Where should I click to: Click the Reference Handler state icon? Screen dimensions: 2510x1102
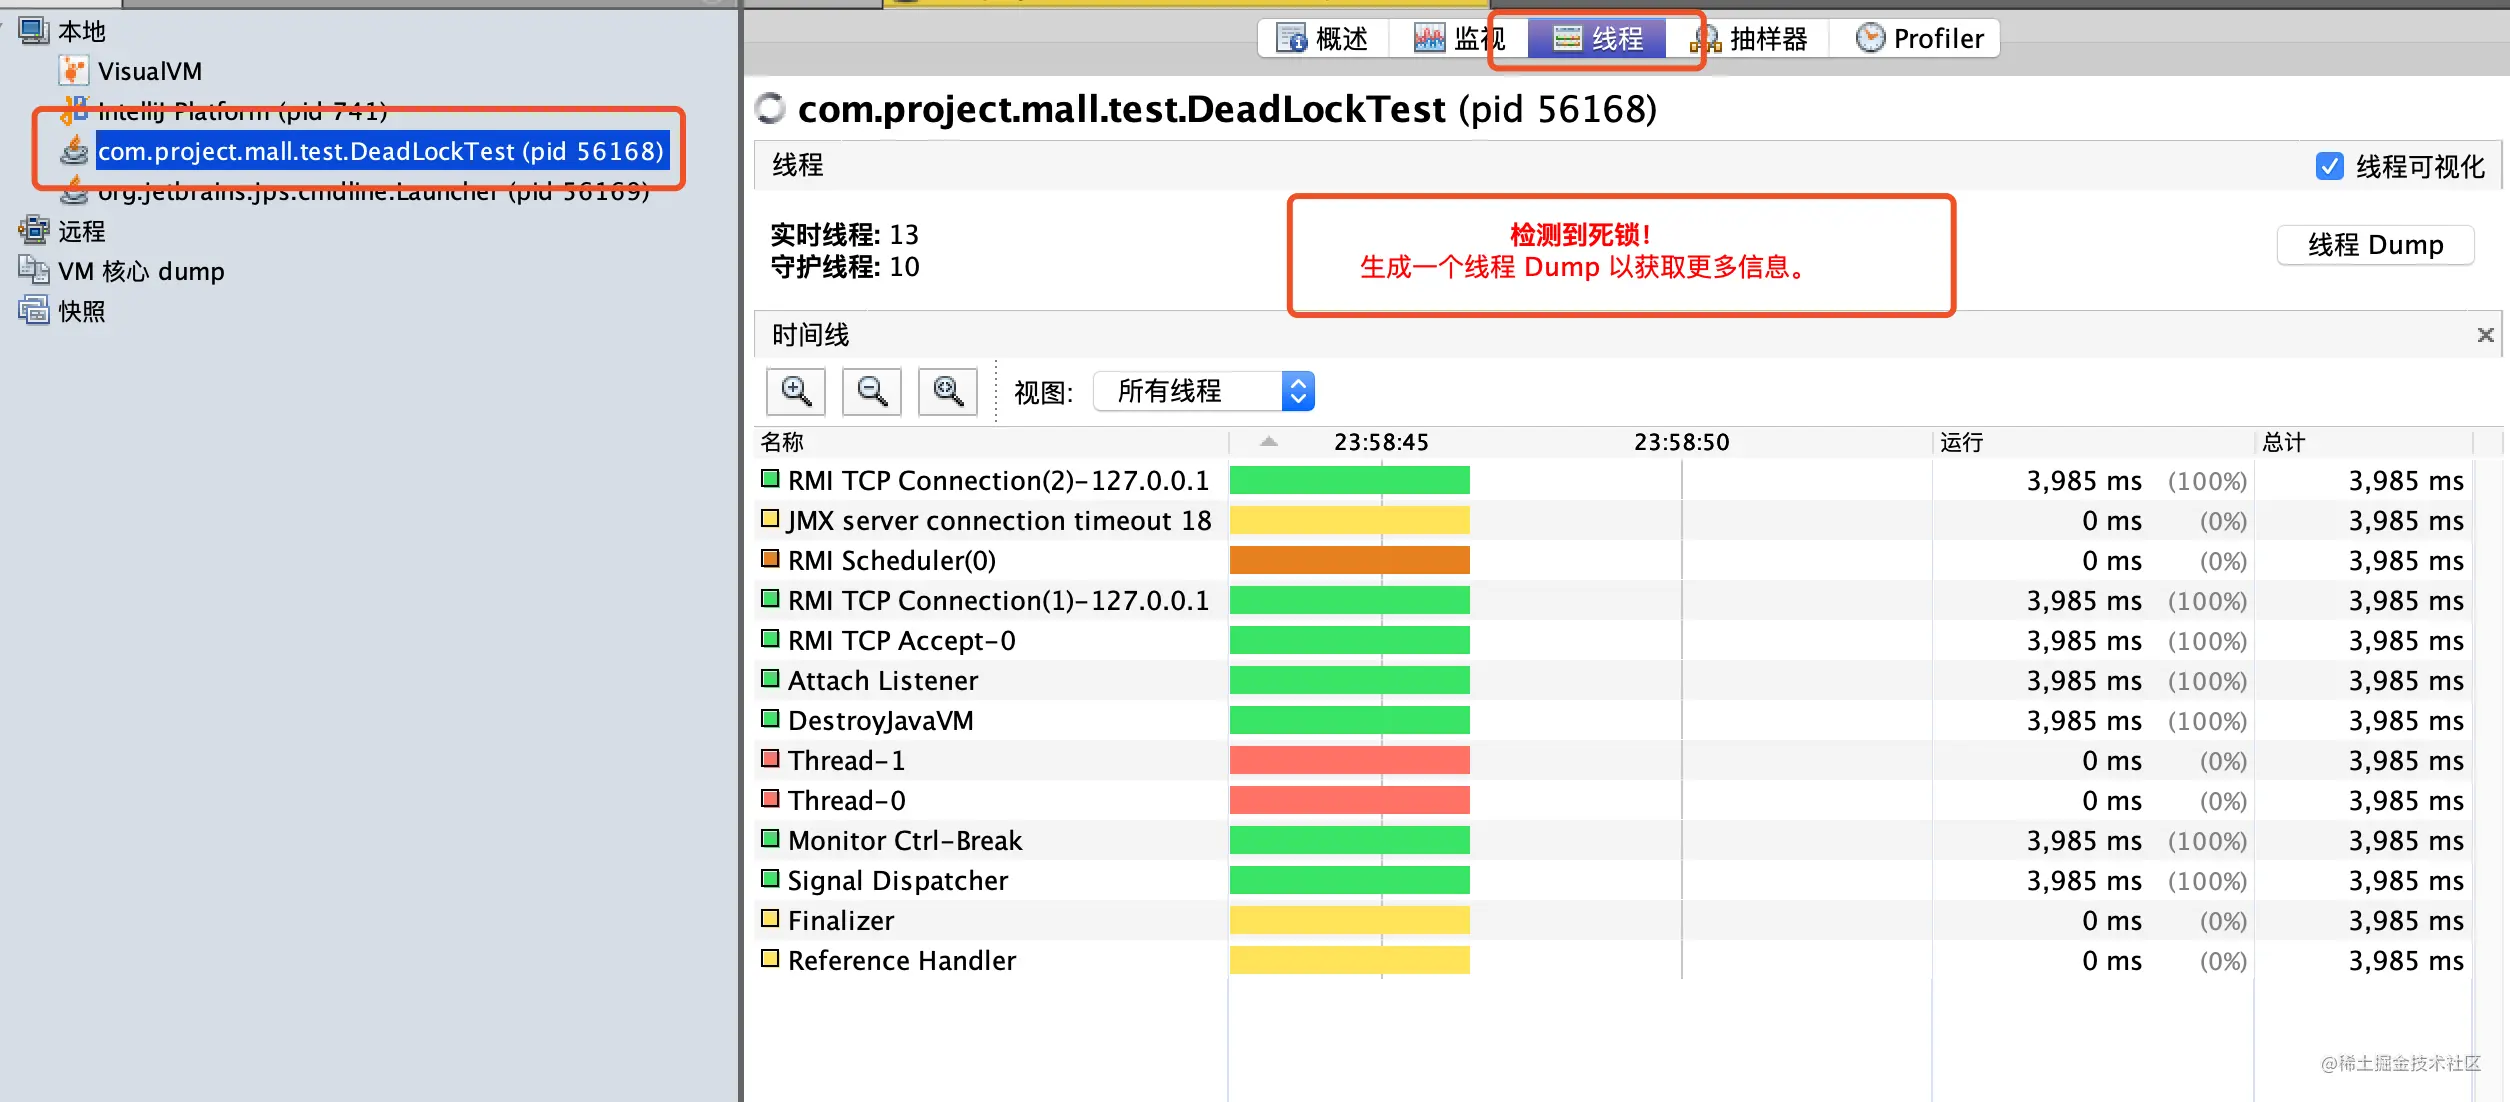(770, 959)
